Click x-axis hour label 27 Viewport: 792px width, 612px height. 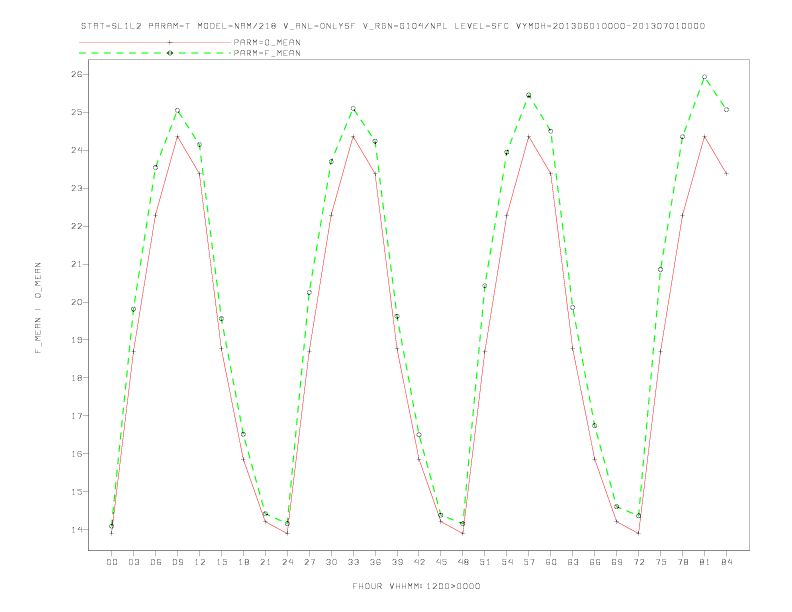[309, 562]
